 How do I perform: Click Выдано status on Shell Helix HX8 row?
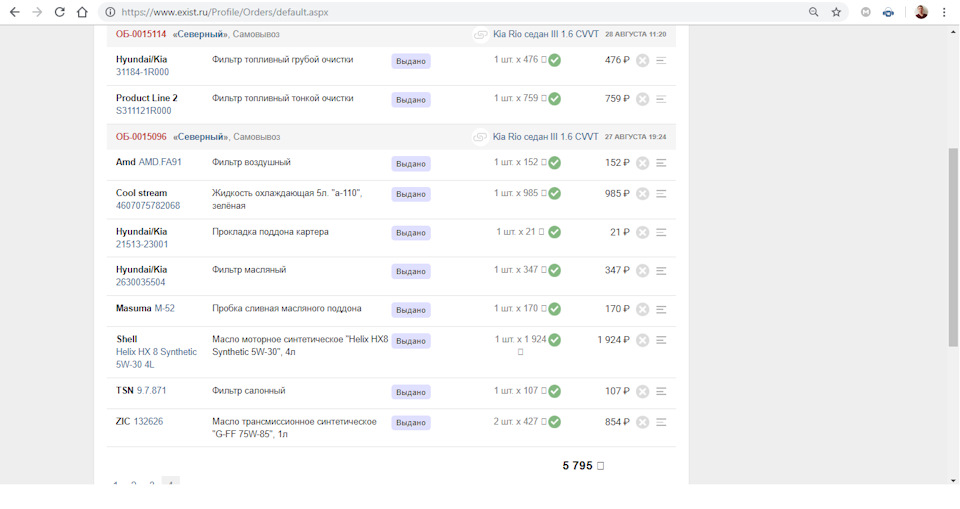tap(411, 341)
